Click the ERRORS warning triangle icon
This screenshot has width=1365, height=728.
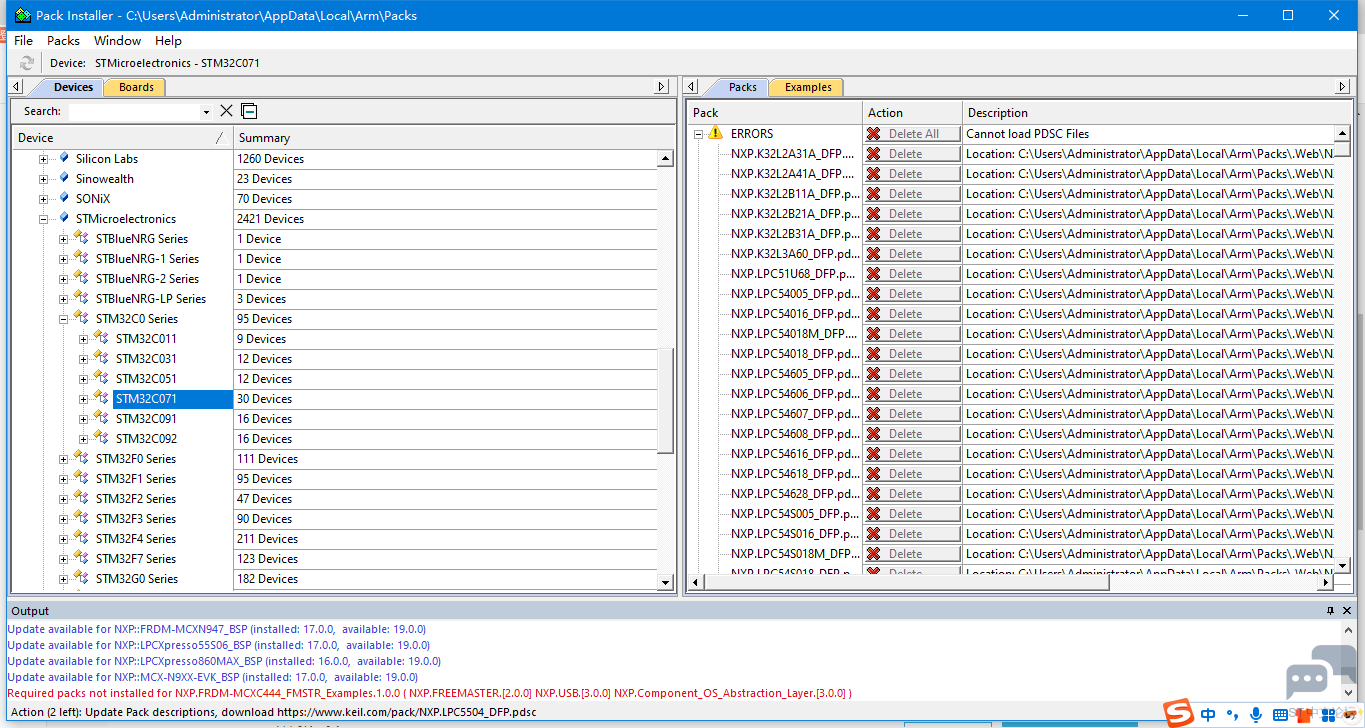point(715,133)
